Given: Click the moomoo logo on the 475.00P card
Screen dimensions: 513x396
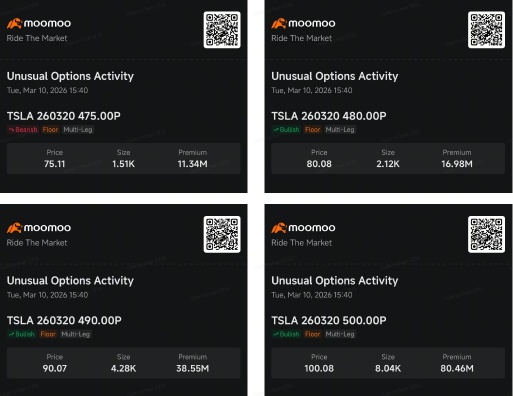Looking at the screenshot, I should 39,23.
